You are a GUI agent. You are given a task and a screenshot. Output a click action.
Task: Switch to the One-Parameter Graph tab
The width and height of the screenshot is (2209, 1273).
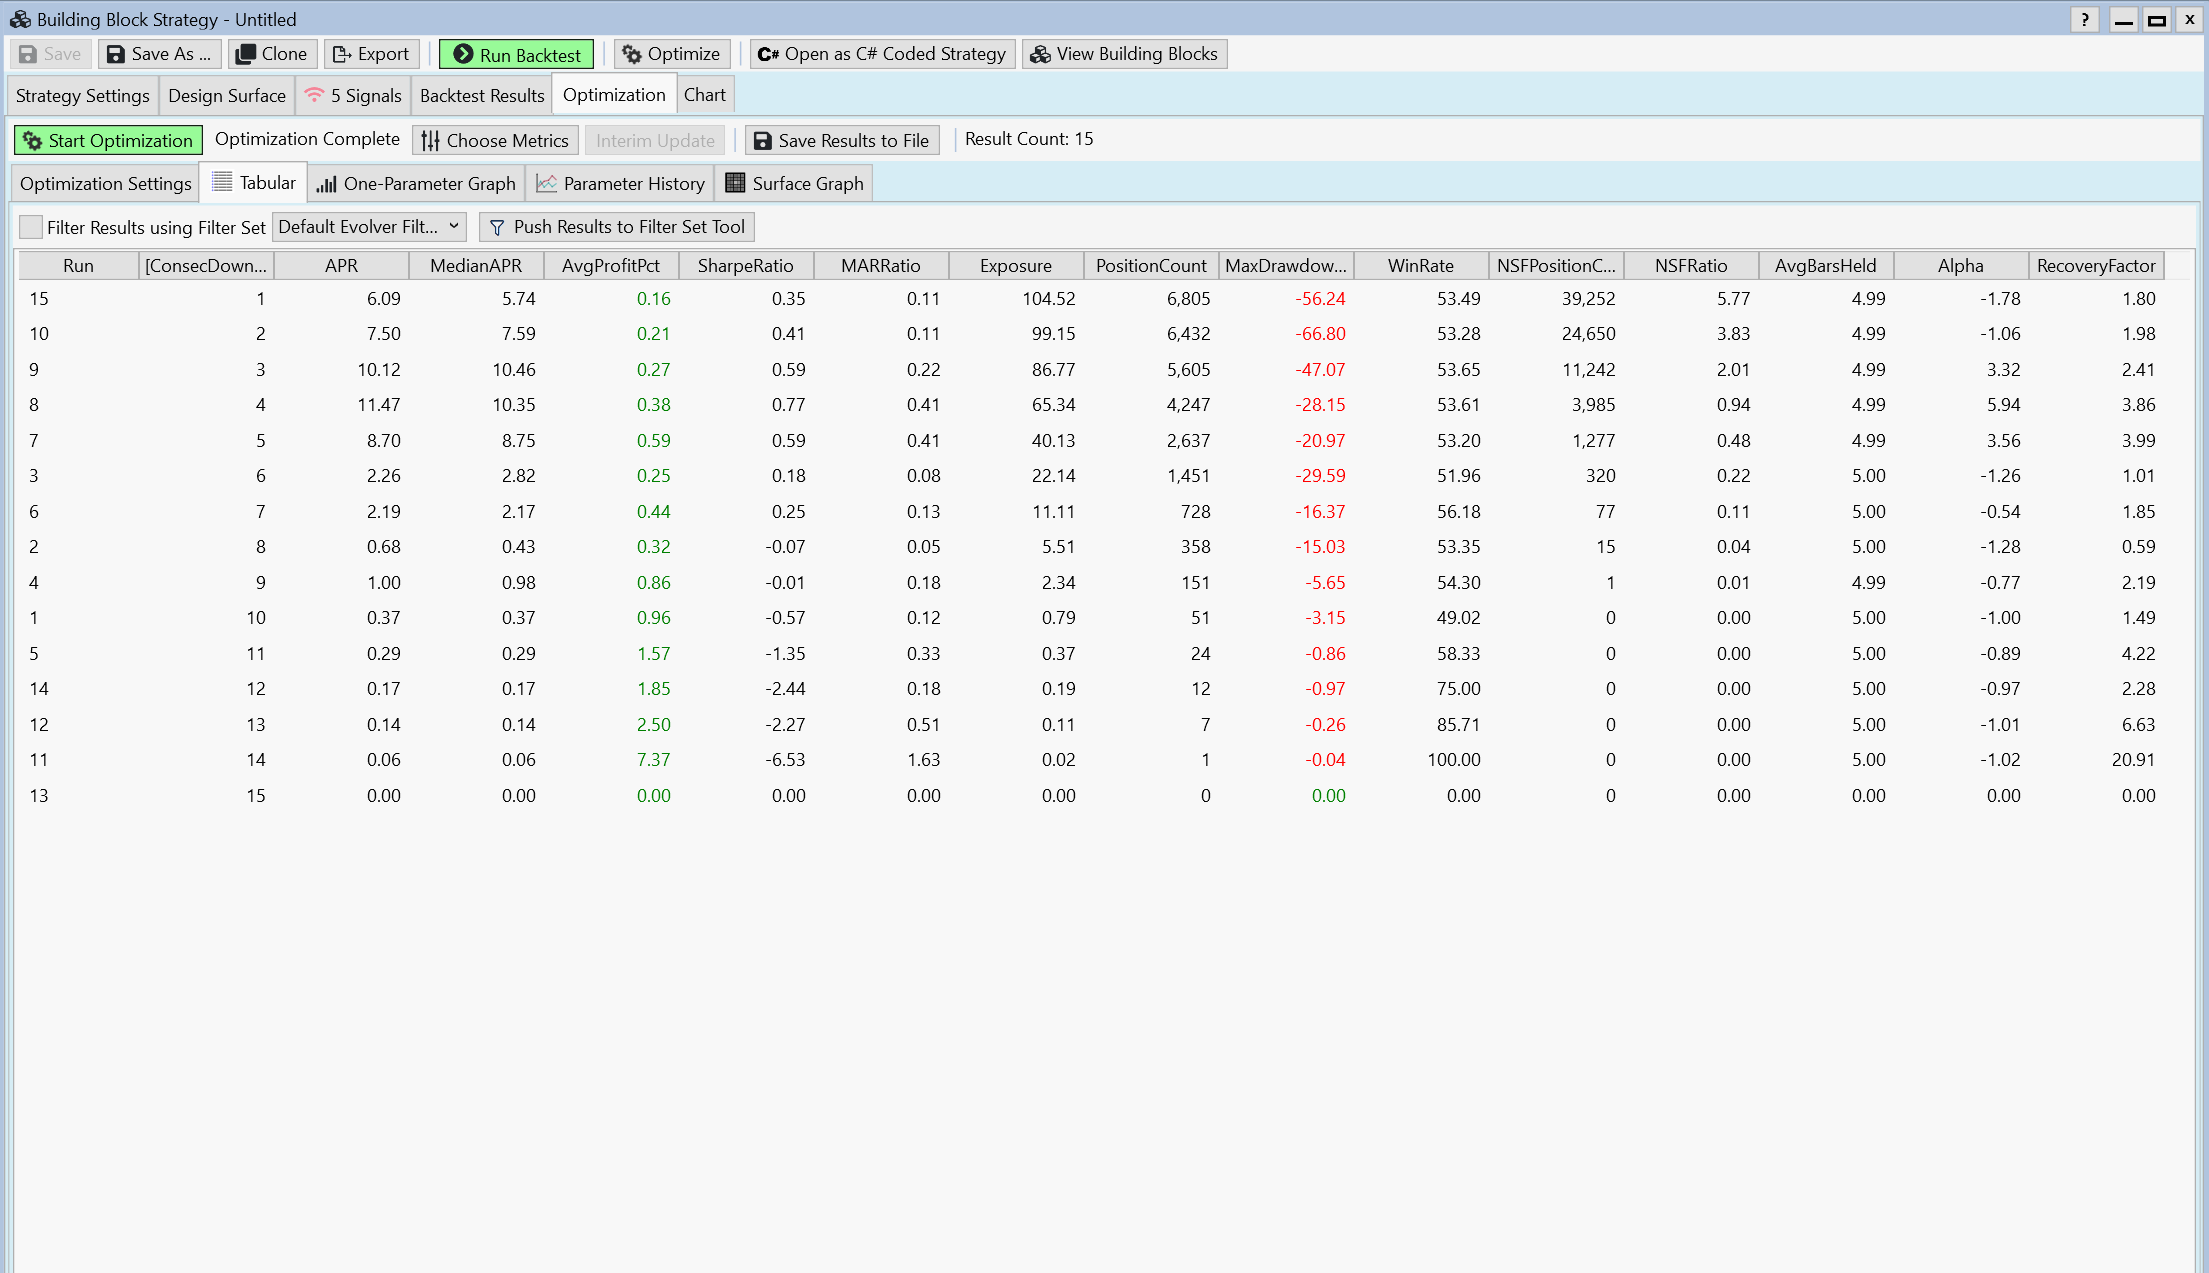click(416, 184)
